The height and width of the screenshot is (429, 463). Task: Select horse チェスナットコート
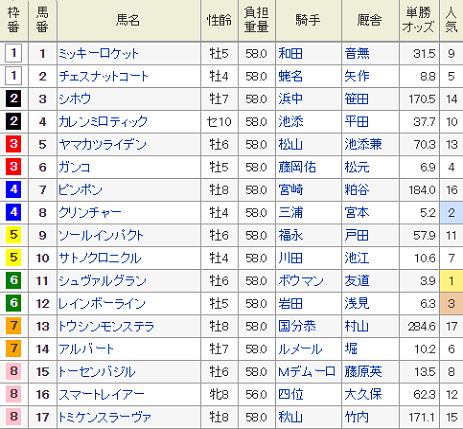103,76
